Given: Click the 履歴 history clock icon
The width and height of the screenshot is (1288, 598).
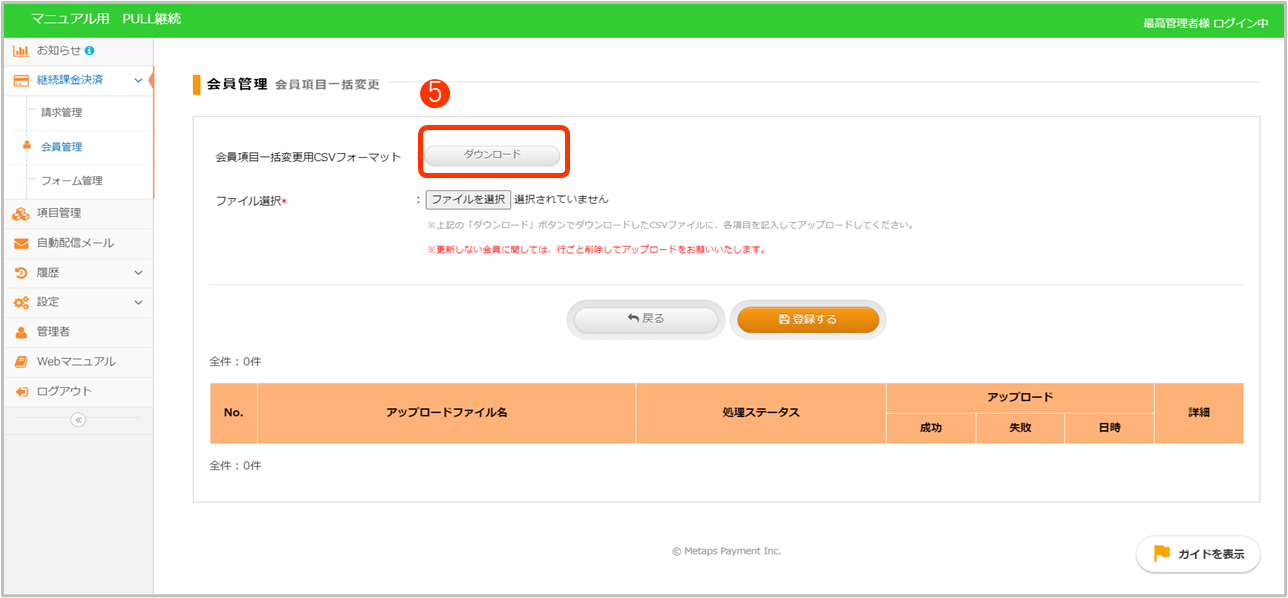Looking at the screenshot, I should tap(20, 272).
